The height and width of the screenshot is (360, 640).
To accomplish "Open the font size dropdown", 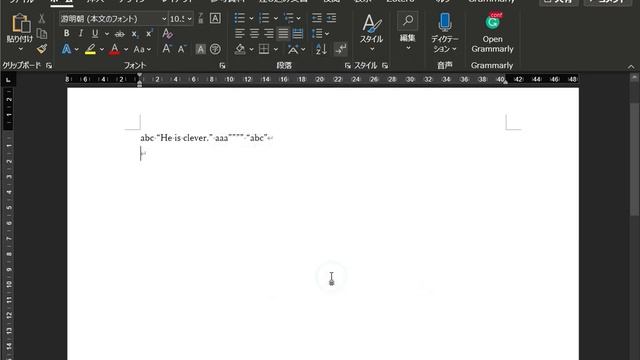I will pyautogui.click(x=189, y=19).
